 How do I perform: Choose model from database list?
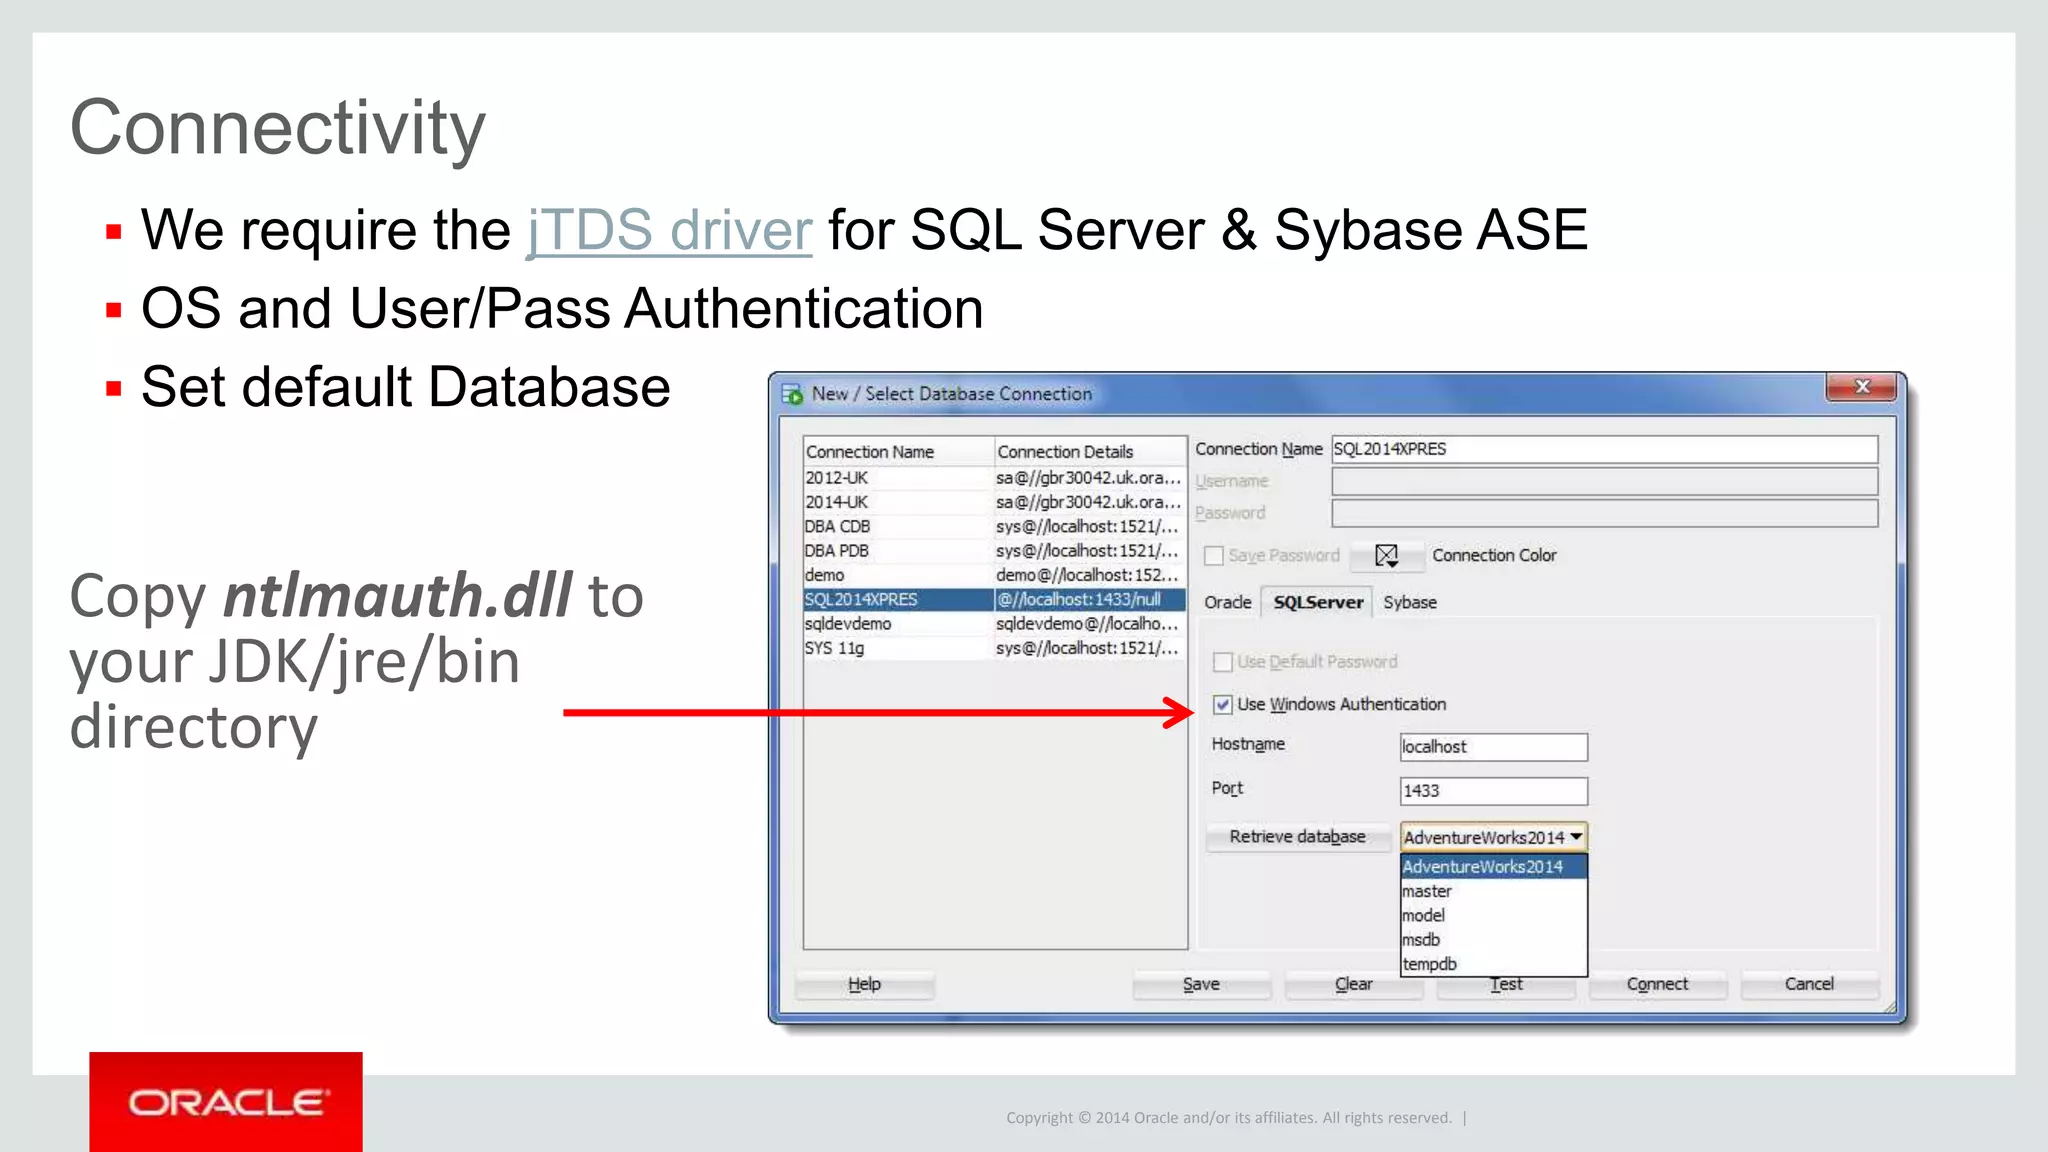(1494, 915)
